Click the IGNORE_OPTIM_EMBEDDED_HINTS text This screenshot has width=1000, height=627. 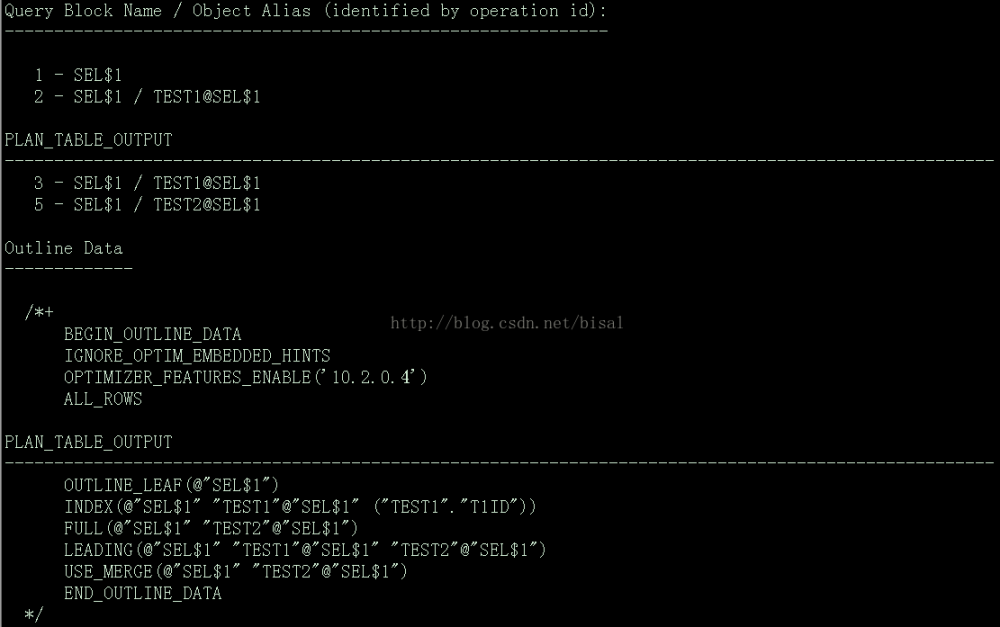(197, 356)
